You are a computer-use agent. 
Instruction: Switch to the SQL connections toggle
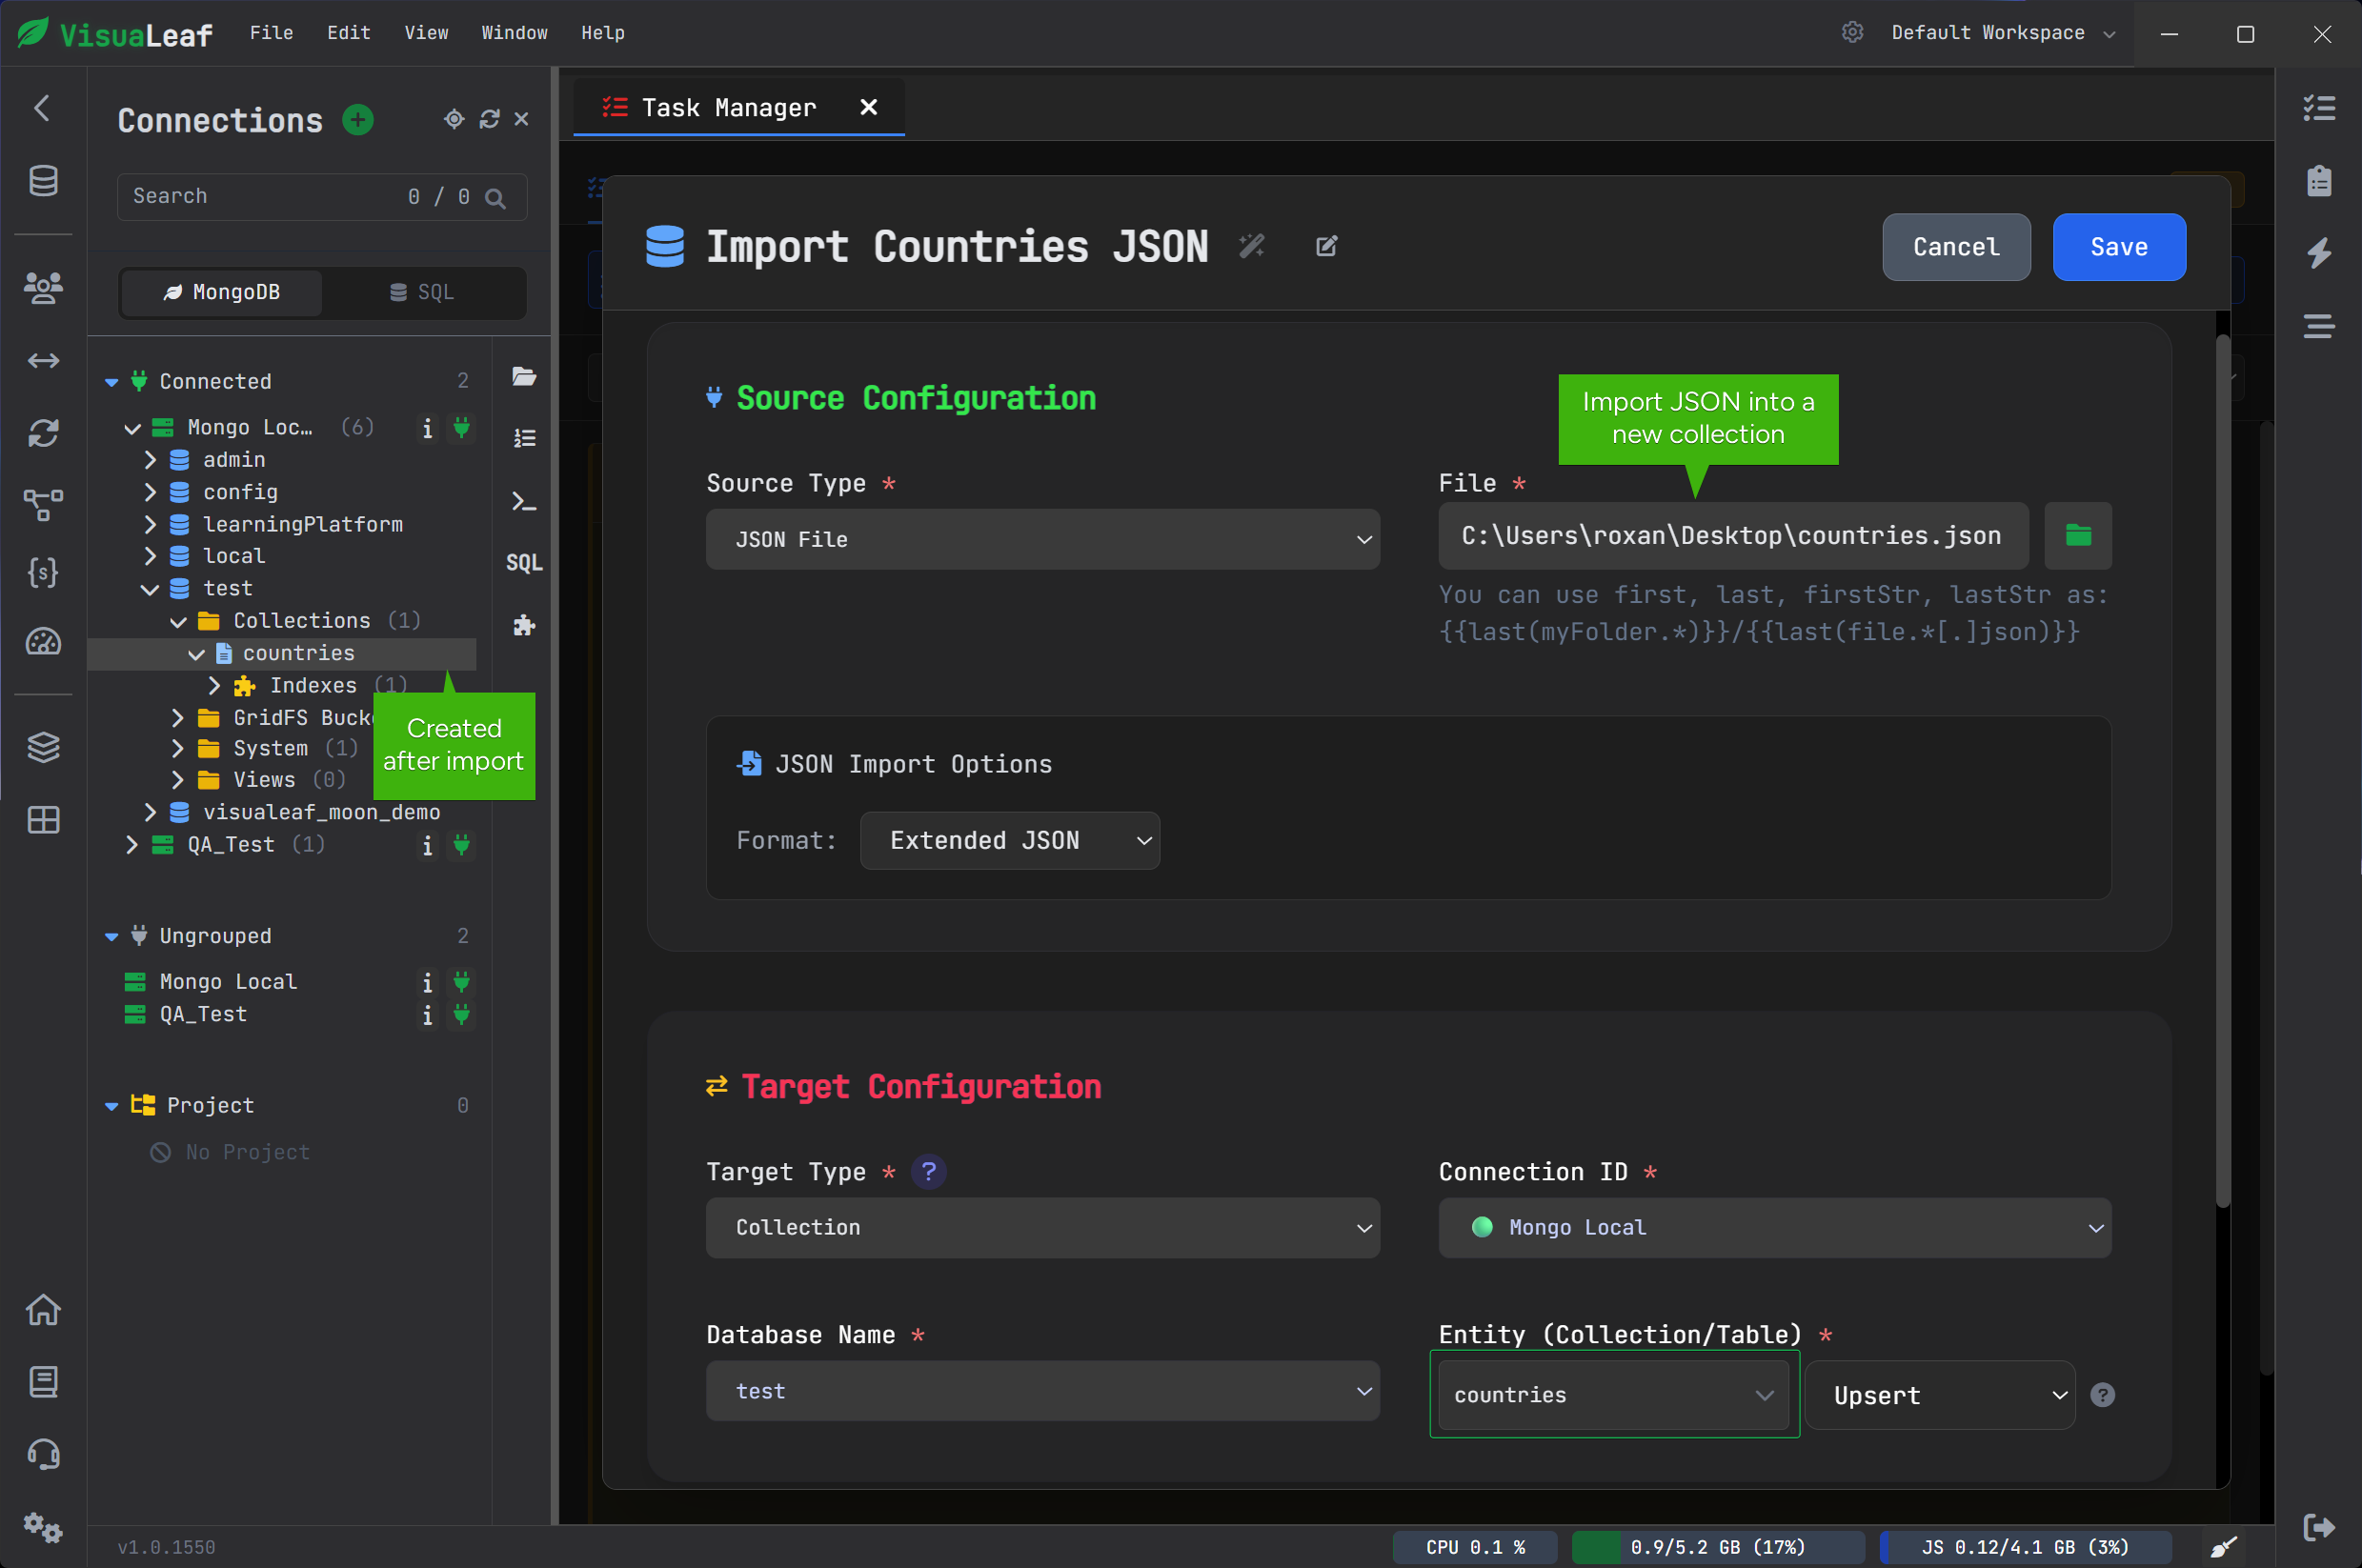[422, 292]
